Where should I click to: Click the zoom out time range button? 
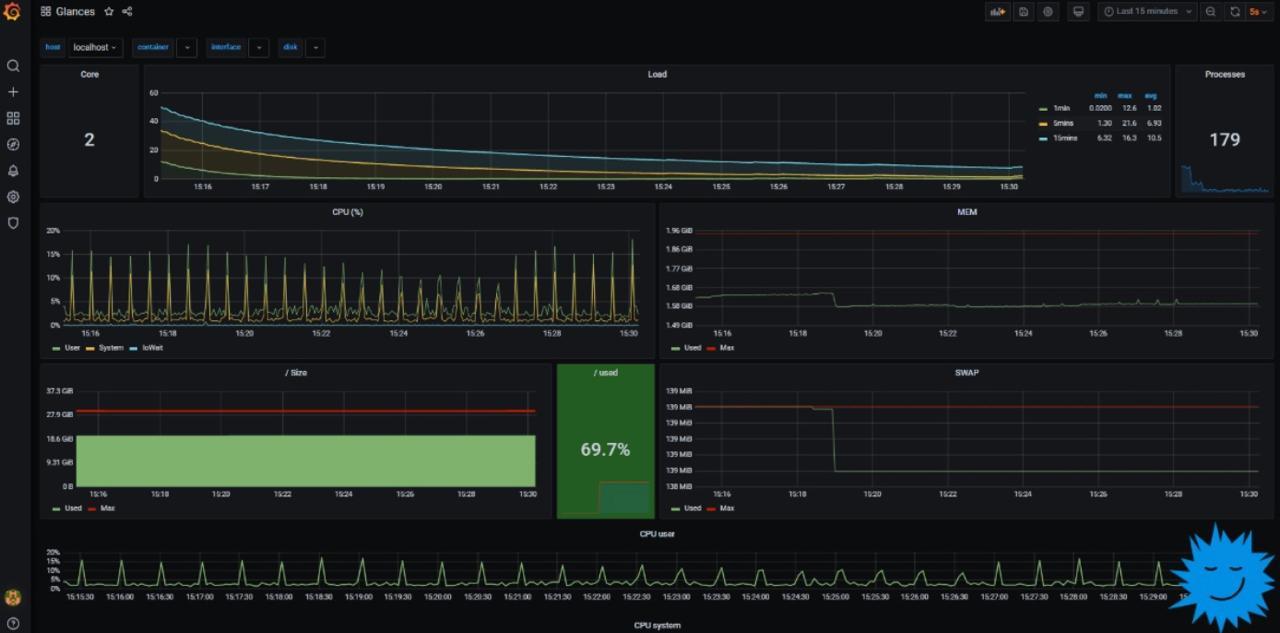coord(1211,12)
